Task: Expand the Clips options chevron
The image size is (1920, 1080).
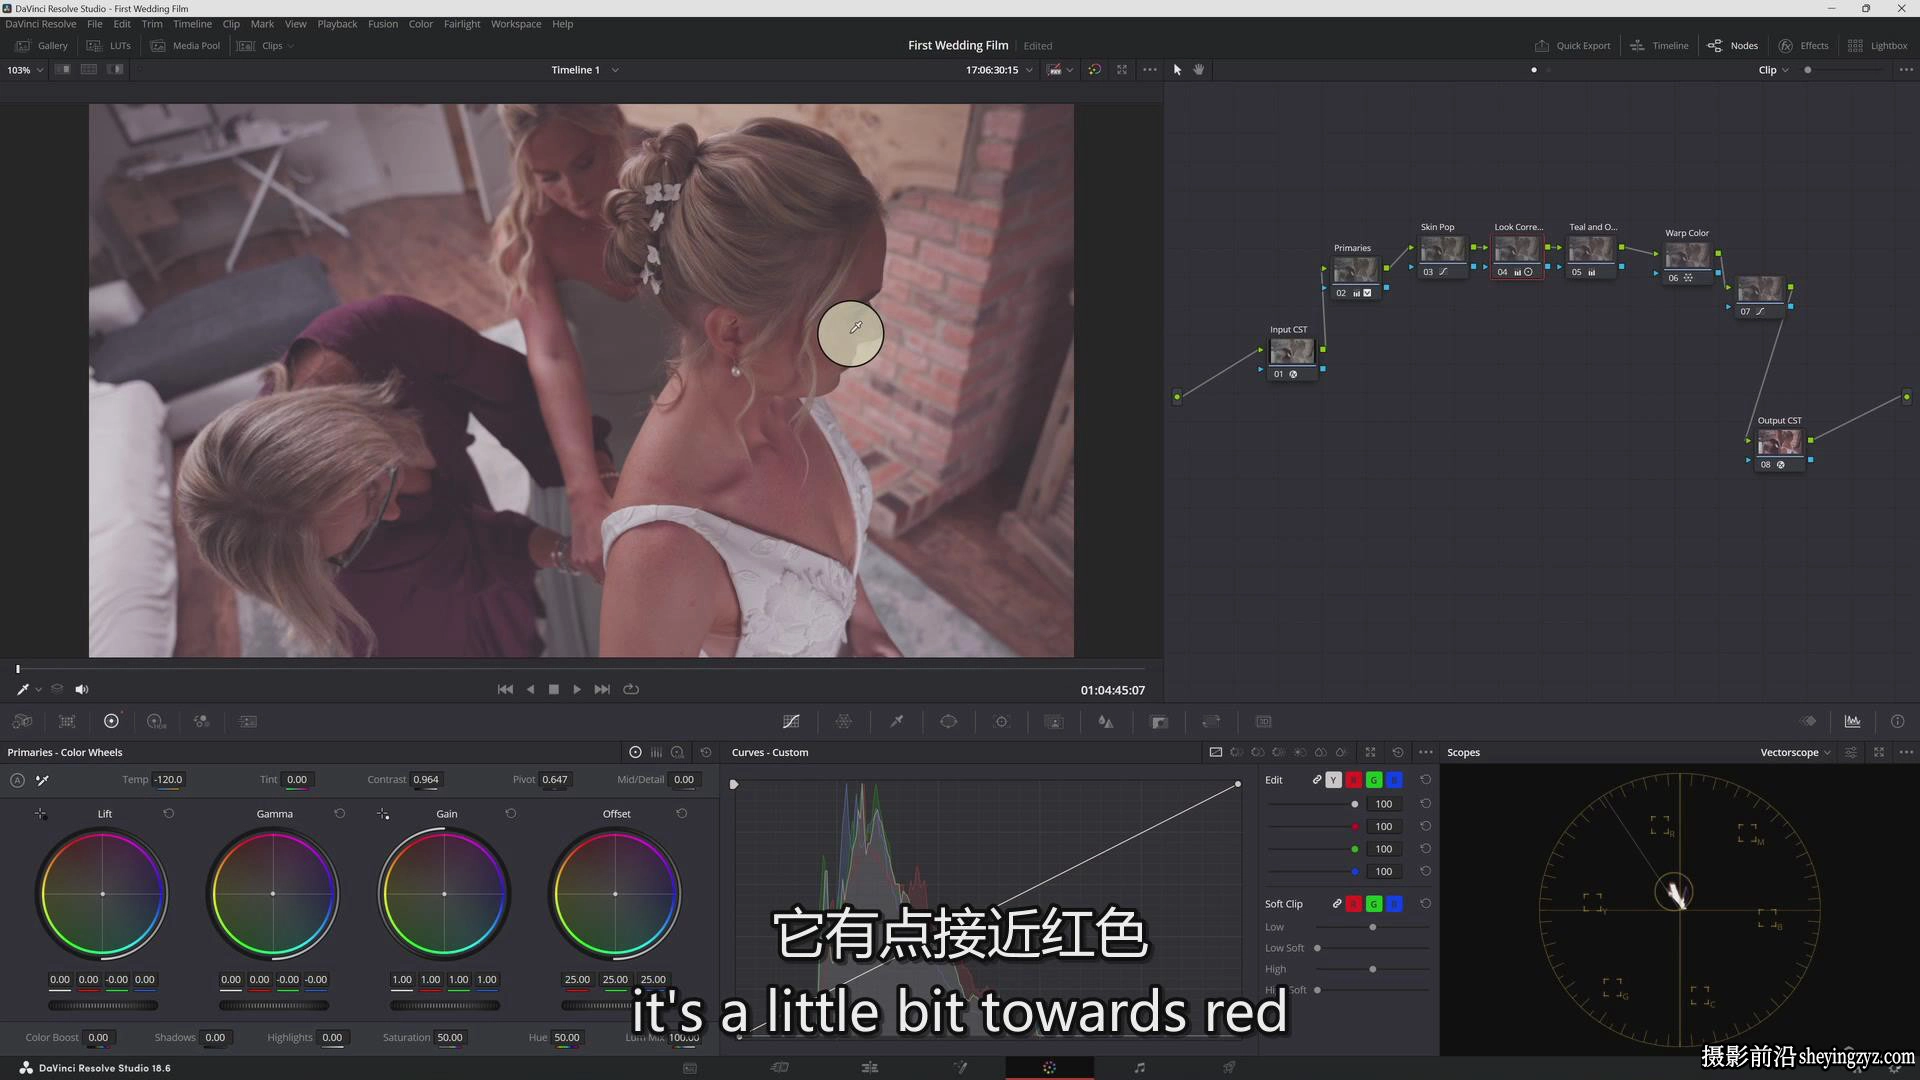Action: 291,46
